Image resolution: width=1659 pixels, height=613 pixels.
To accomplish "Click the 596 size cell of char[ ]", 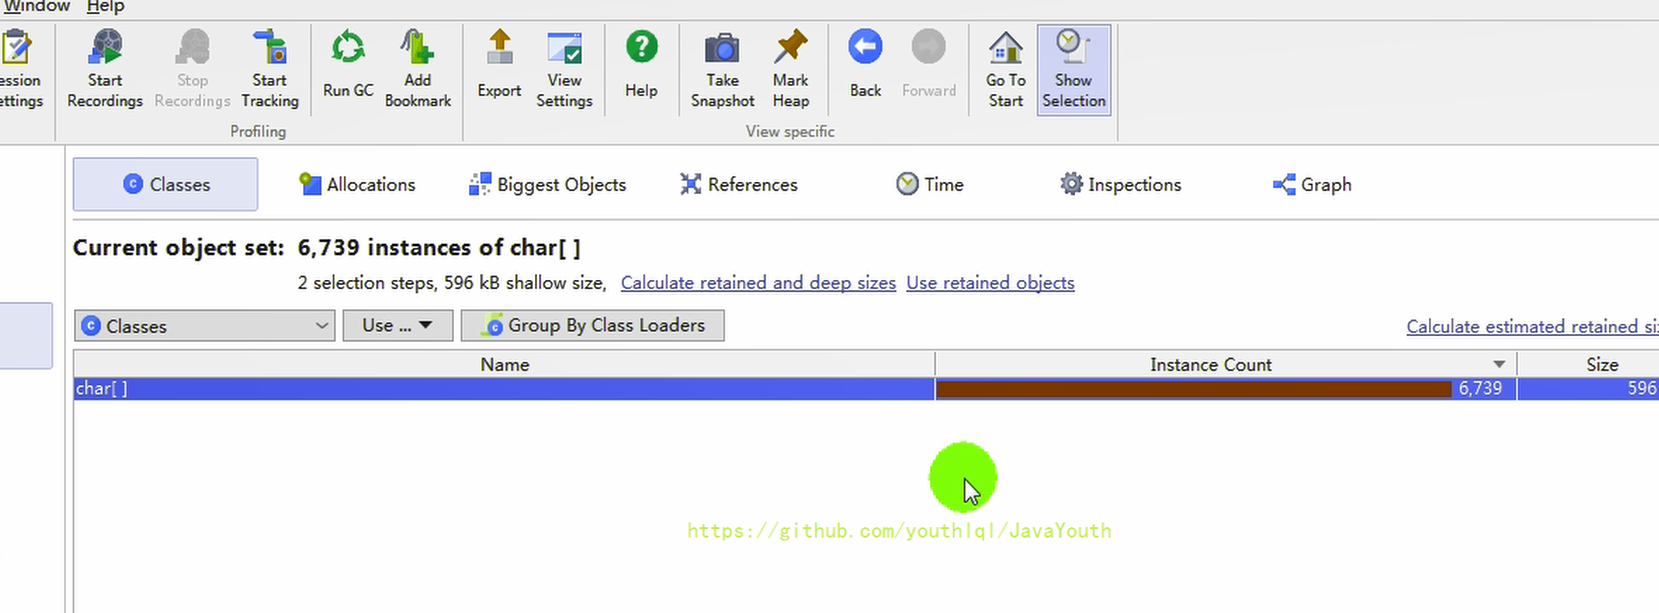I will tap(1588, 389).
